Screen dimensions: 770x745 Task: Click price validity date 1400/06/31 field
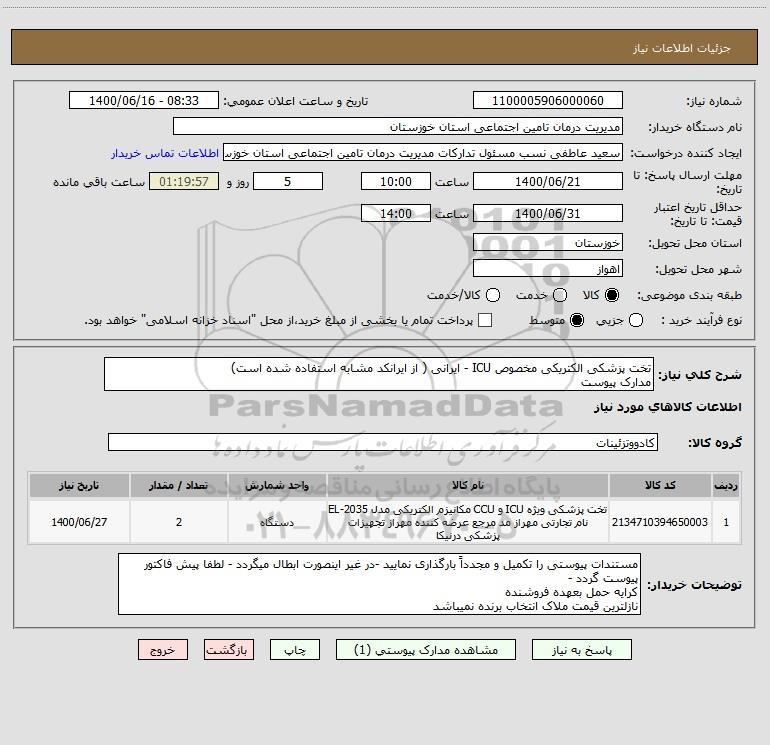pyautogui.click(x=548, y=213)
